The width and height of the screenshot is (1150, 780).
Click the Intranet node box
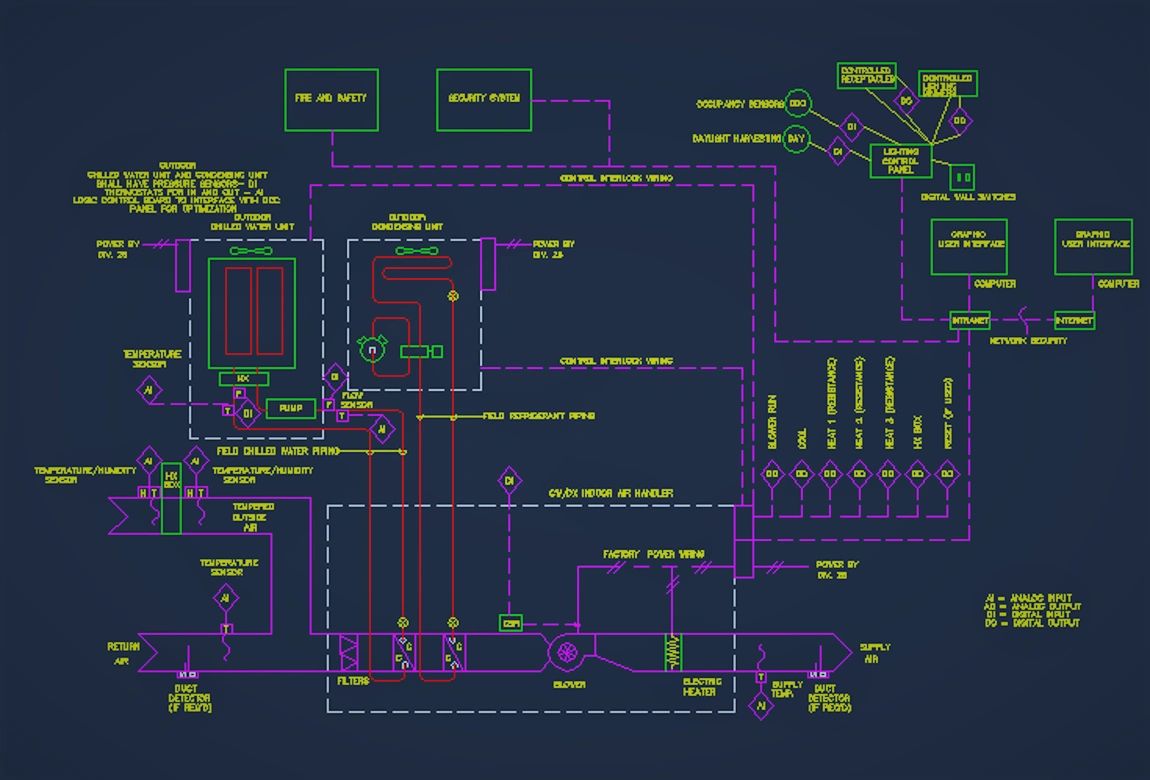[969, 321]
